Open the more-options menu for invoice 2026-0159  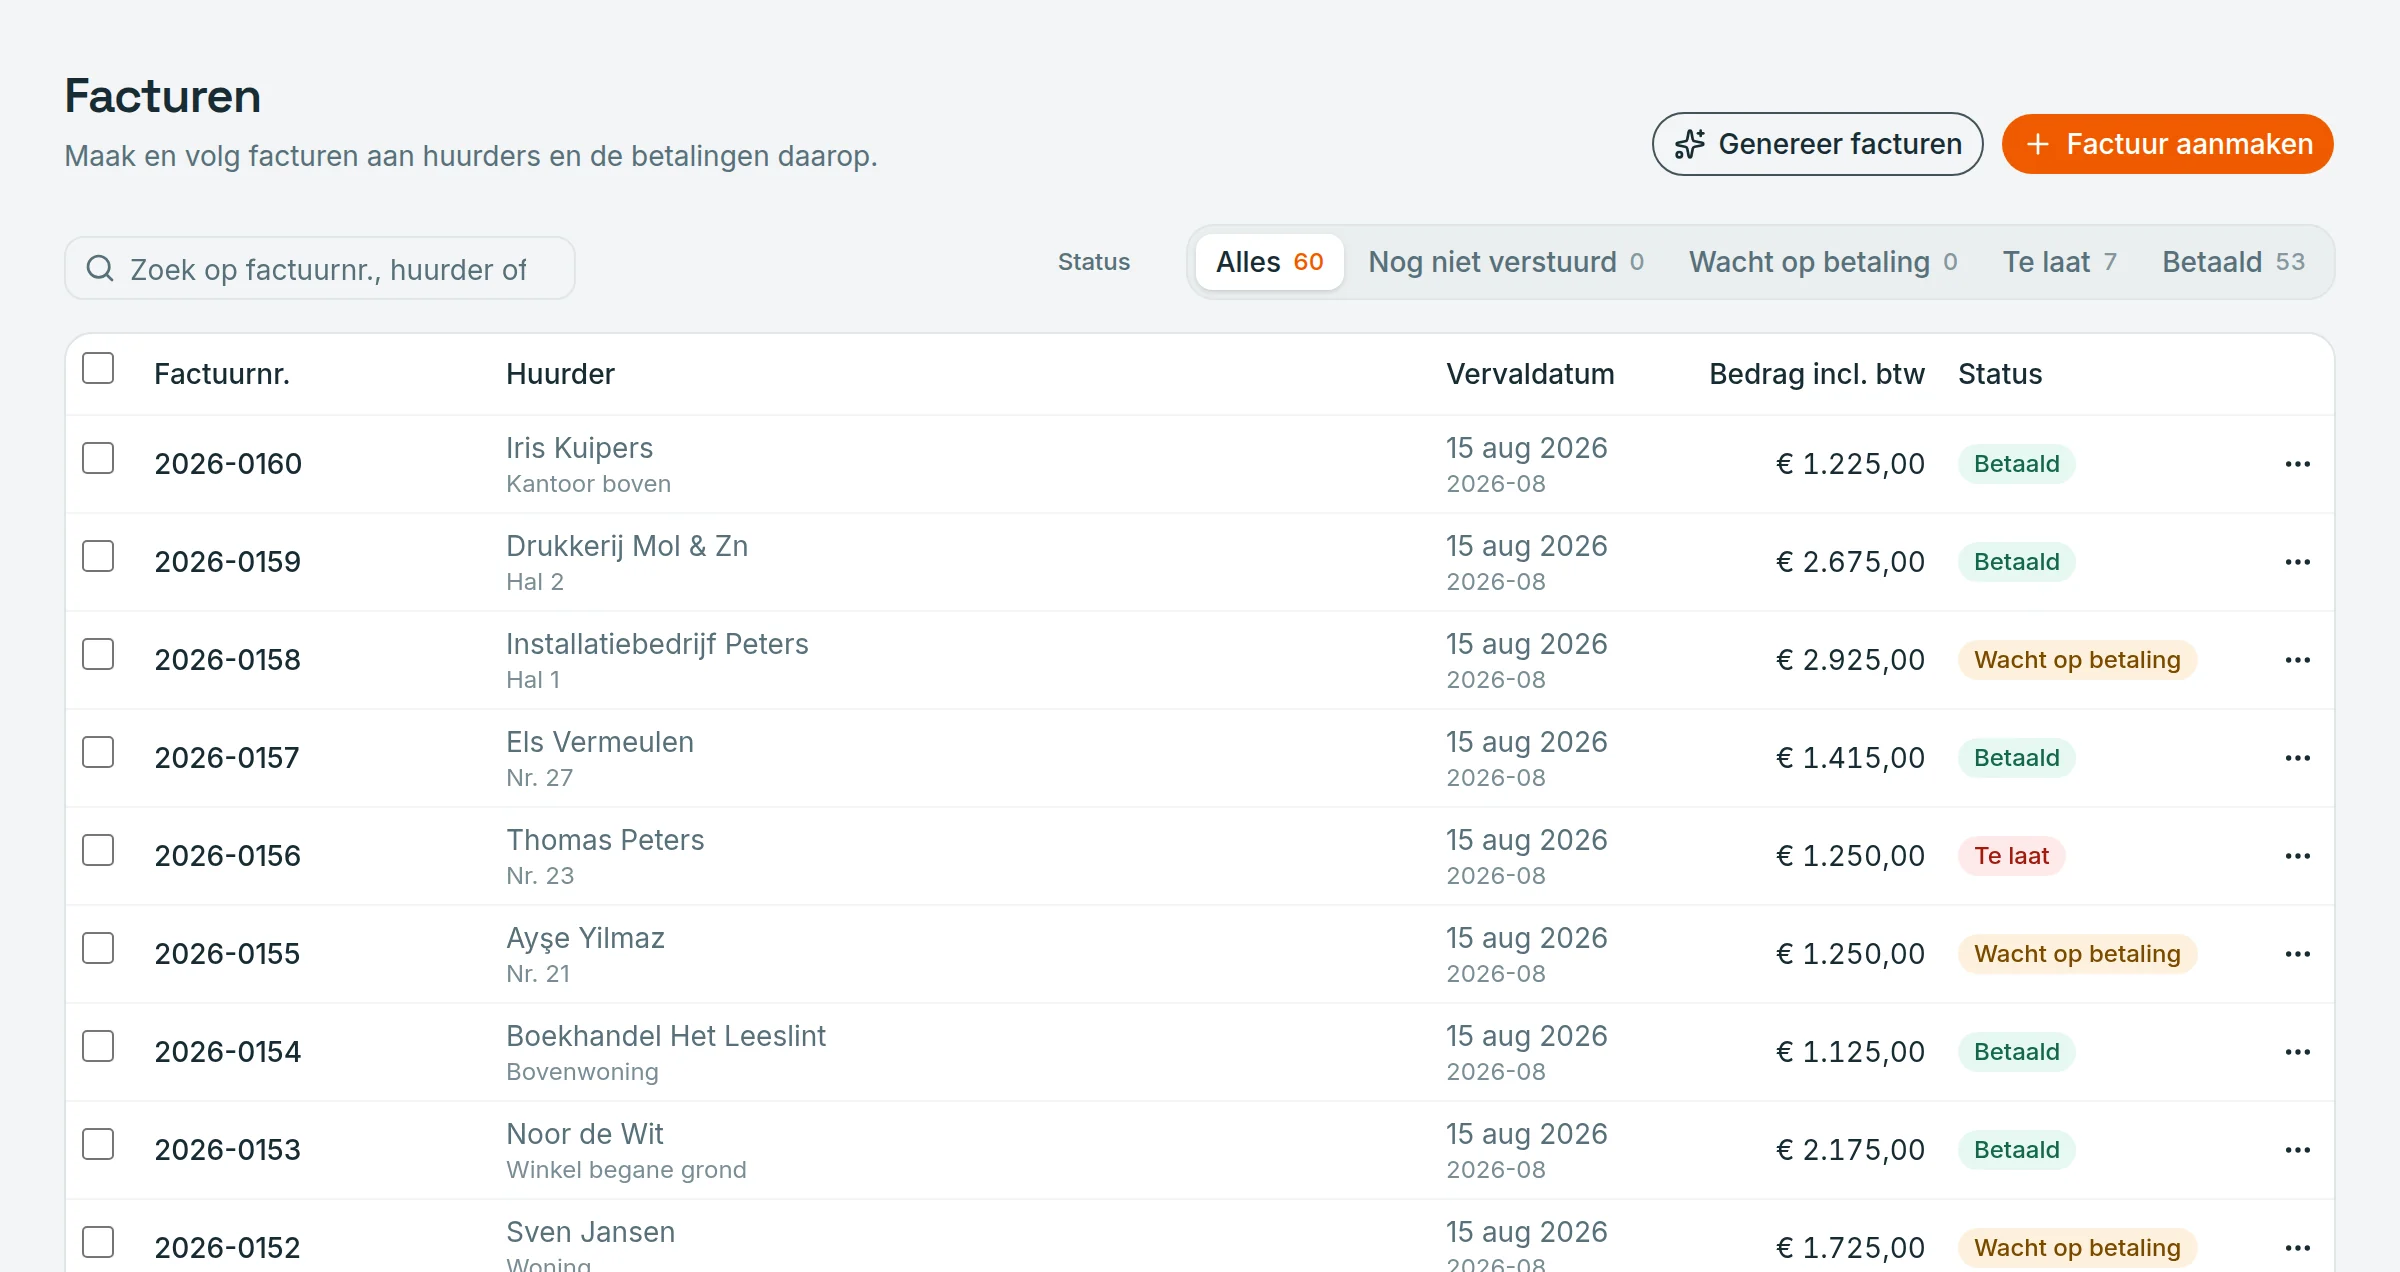(2297, 562)
